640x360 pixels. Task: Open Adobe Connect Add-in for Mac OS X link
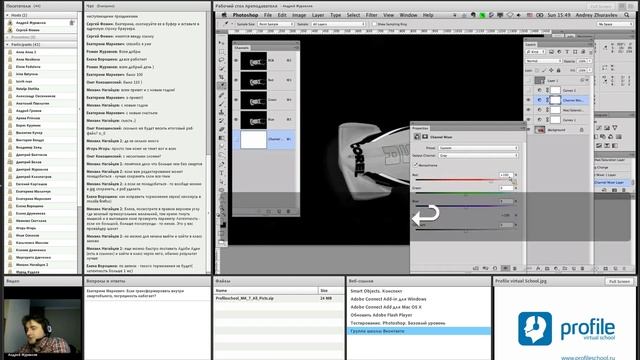click(386, 307)
